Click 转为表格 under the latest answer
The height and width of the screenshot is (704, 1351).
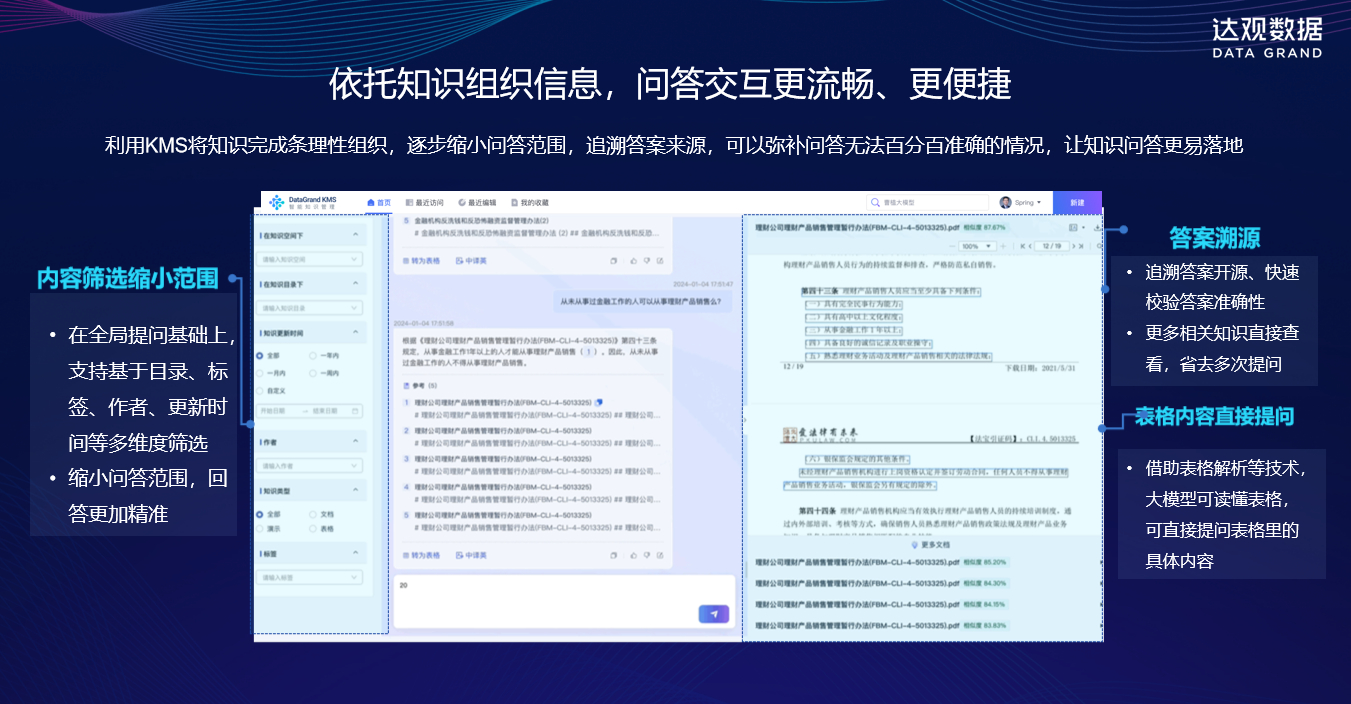[x=421, y=555]
